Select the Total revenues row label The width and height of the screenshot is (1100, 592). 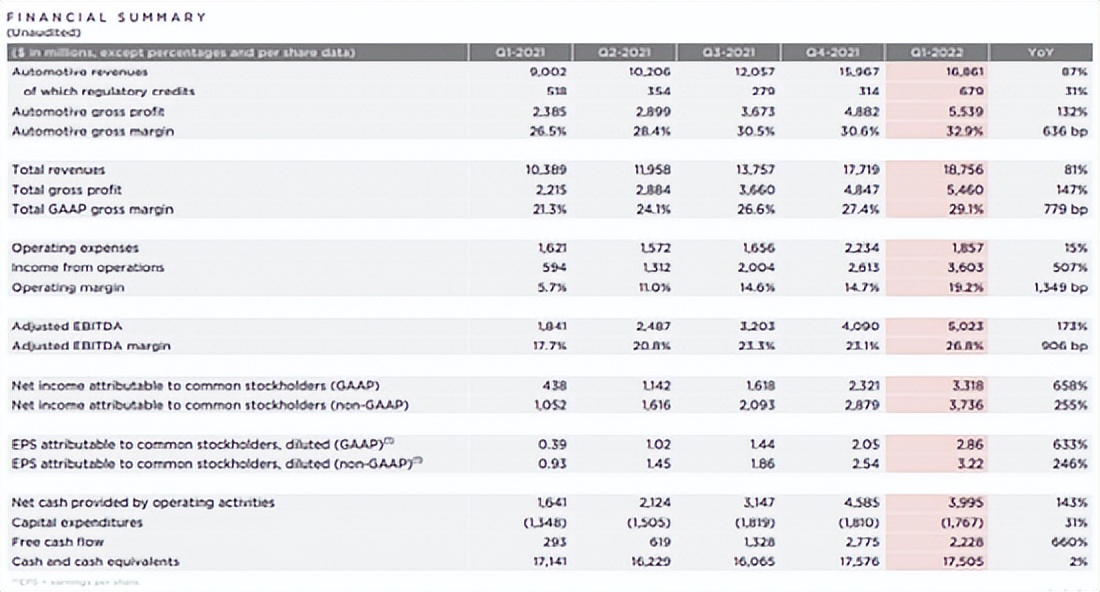pyautogui.click(x=58, y=170)
